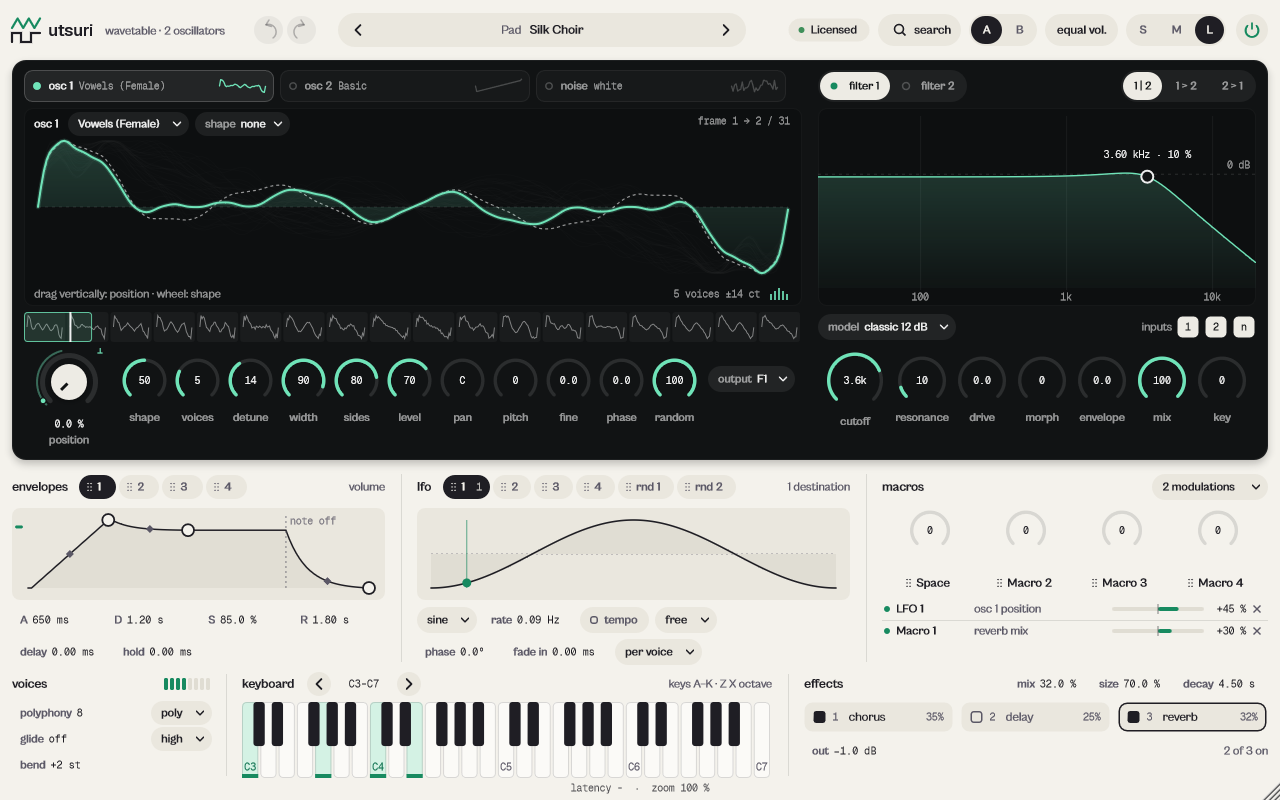
Task: Select the osc 2 Basic tab
Action: point(405,86)
